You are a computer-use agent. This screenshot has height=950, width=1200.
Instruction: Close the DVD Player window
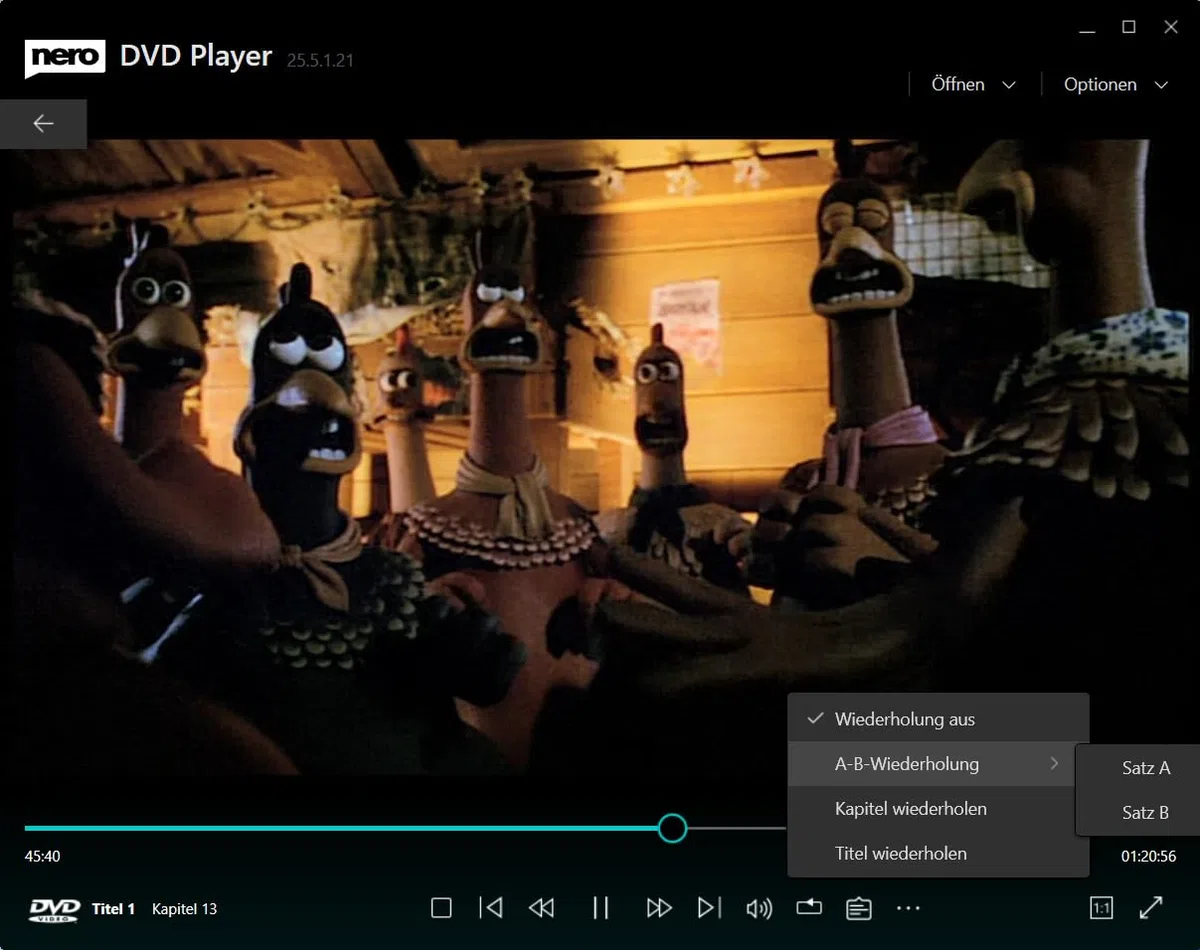[x=1171, y=27]
